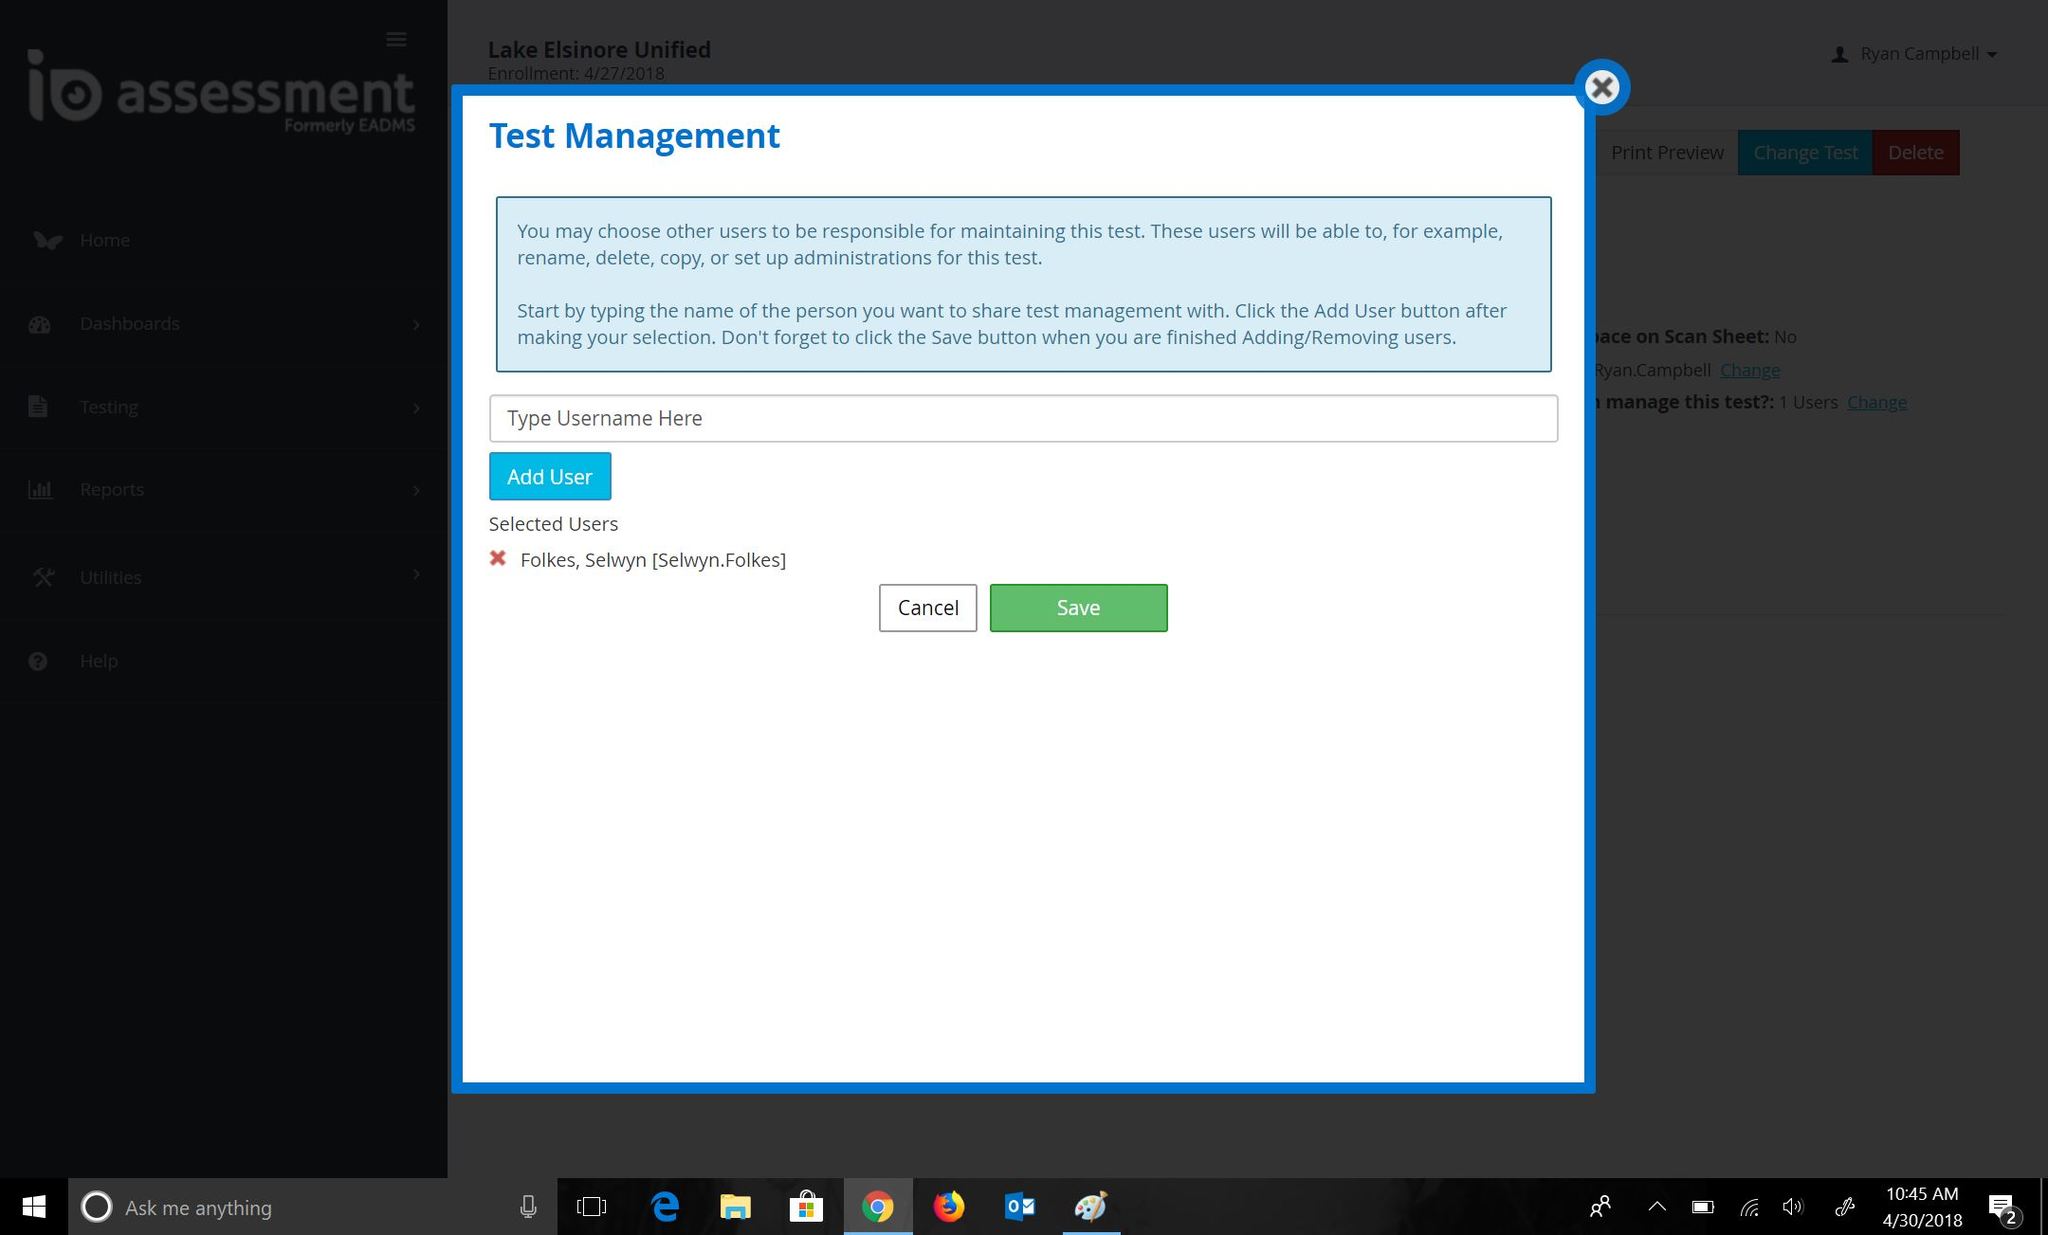The image size is (2048, 1235).
Task: Click the Home butterfly icon
Action: (47, 240)
